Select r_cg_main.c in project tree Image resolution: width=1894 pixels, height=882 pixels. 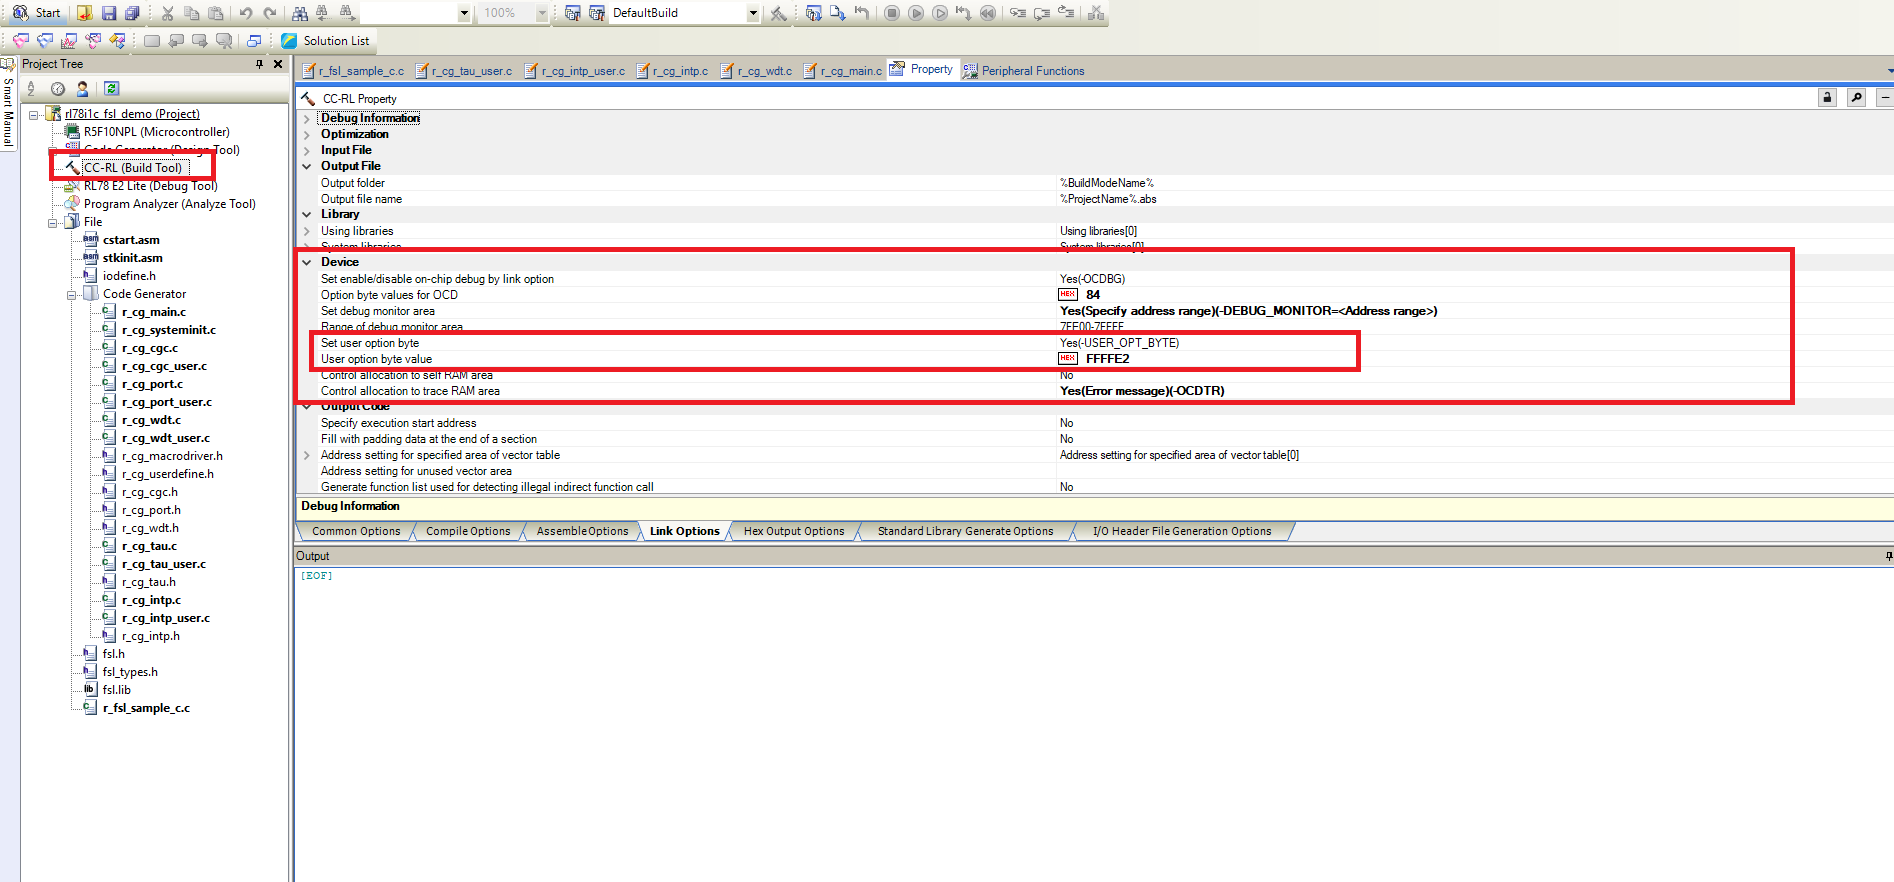pos(154,312)
